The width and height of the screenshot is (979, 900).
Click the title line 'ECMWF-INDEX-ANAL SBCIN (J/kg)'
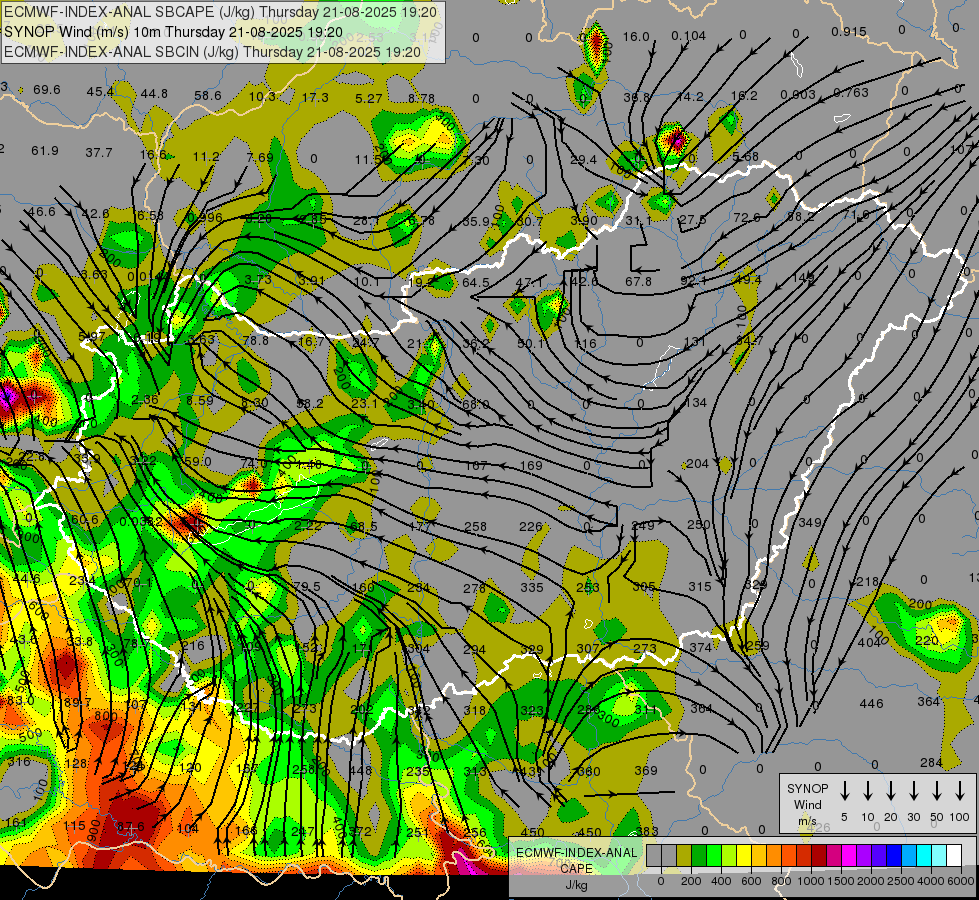point(121,52)
